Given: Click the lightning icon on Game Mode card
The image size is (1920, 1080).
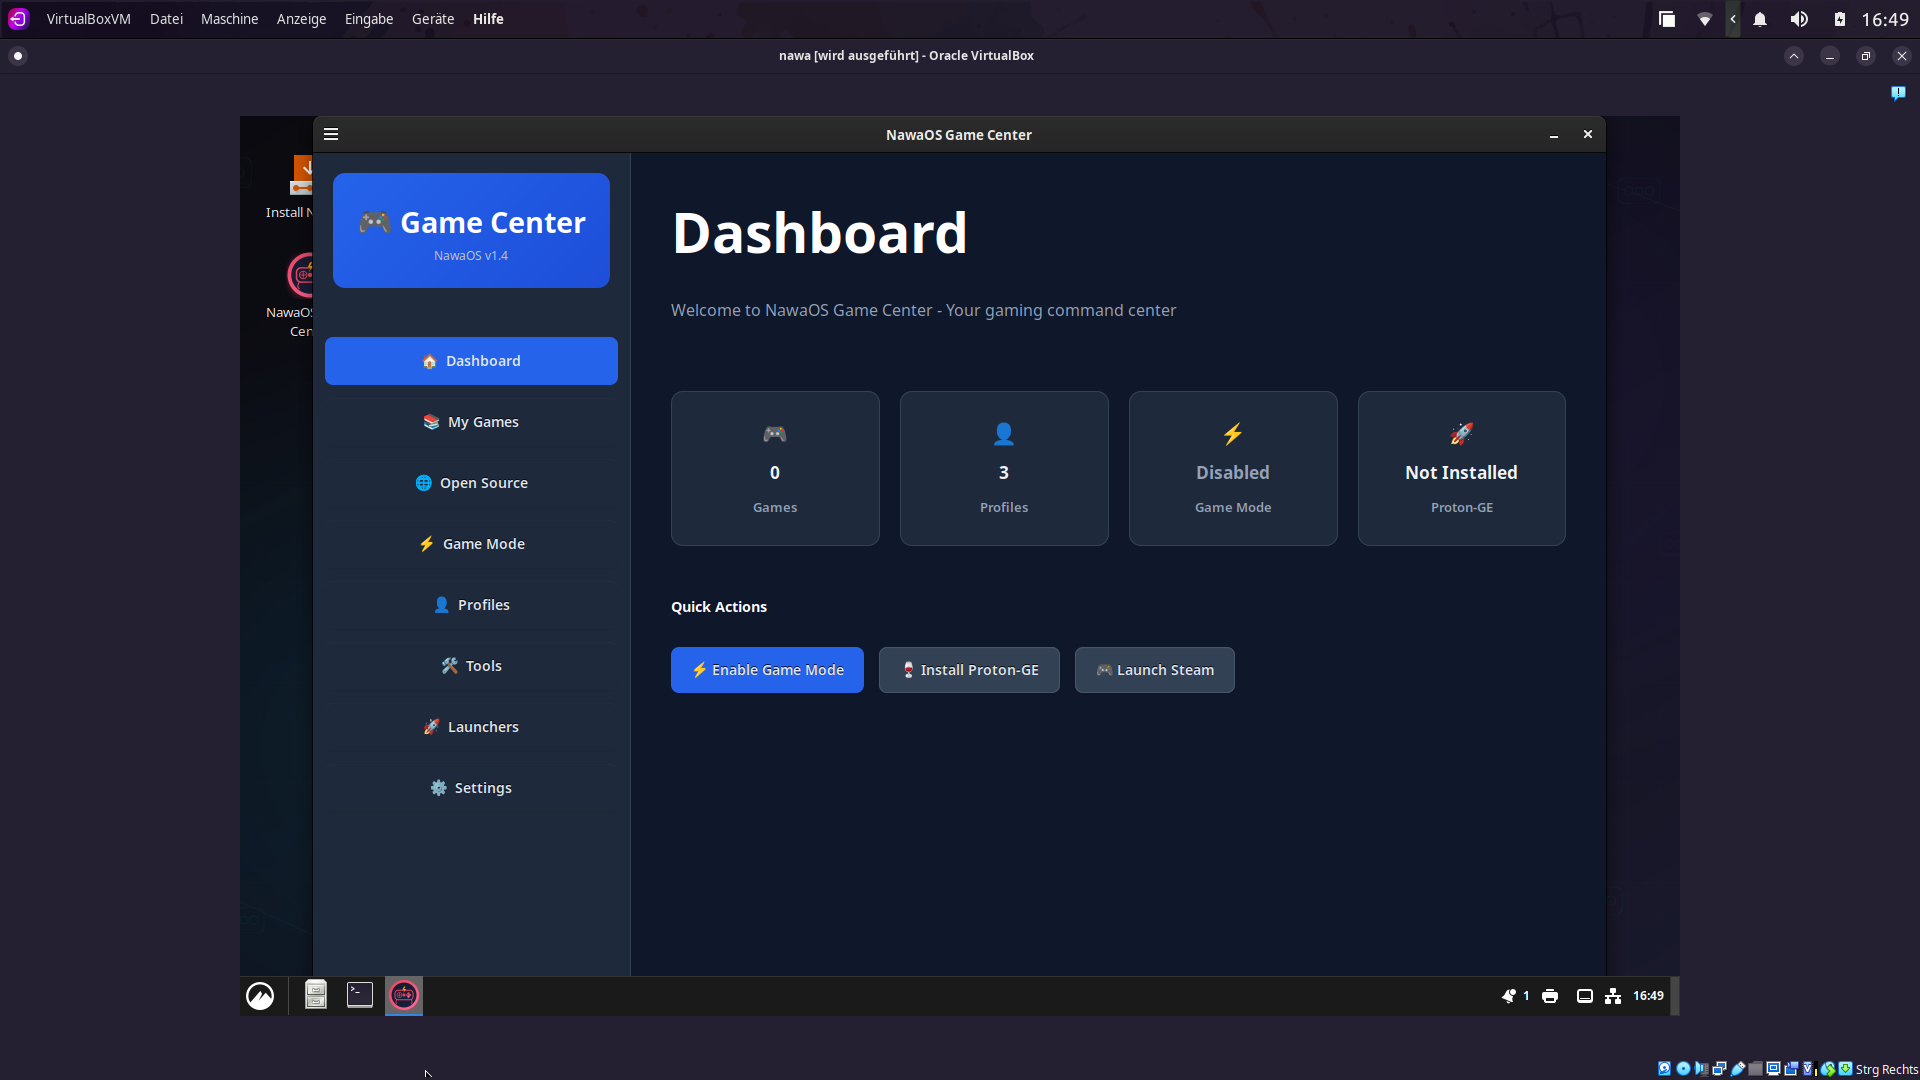Looking at the screenshot, I should click(1232, 434).
